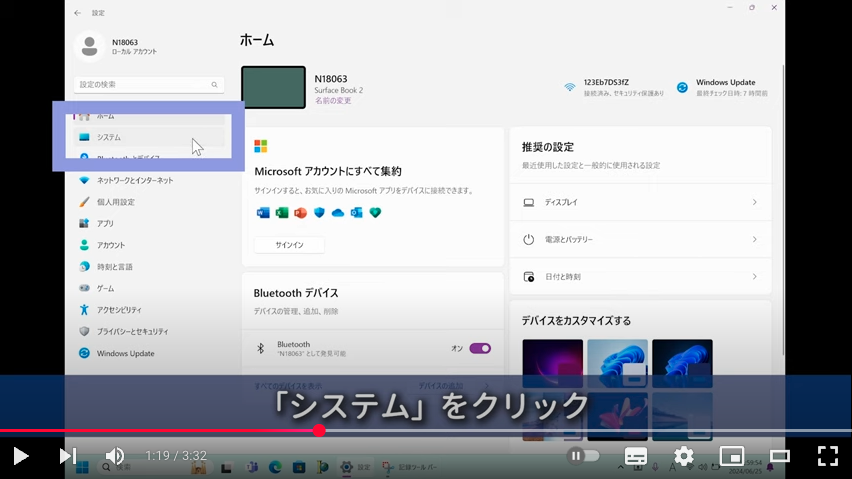852x479 pixels.
Task: Open the N18063 local account profile
Action: tap(117, 47)
